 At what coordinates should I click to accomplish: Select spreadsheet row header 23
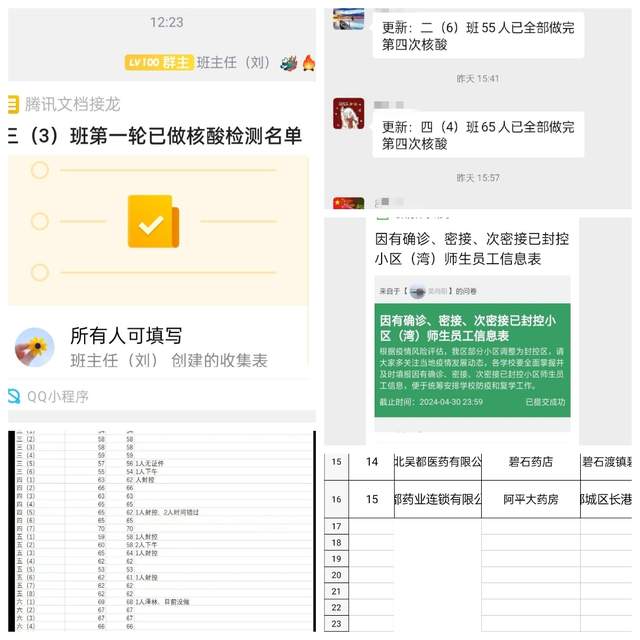click(x=336, y=624)
